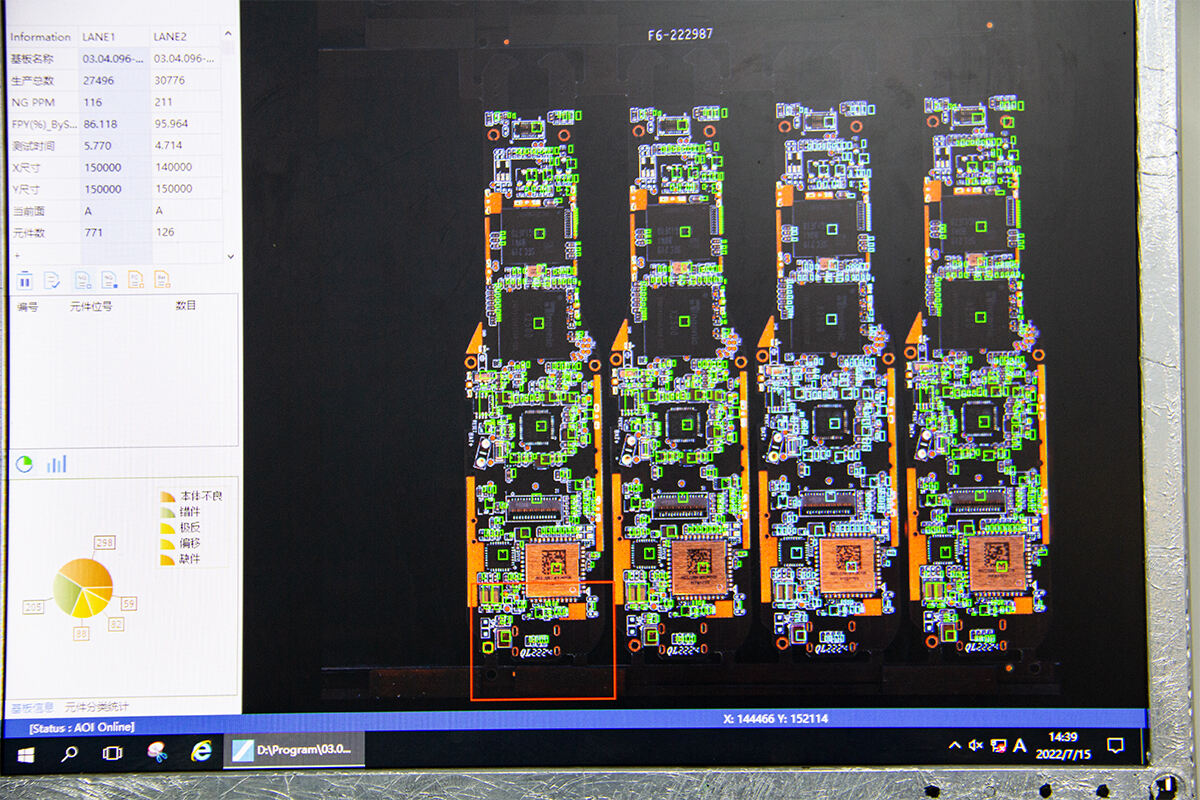Screen dimensions: 1200x800
Task: Click LANE1 NG PPM value 116
Action: pos(93,102)
